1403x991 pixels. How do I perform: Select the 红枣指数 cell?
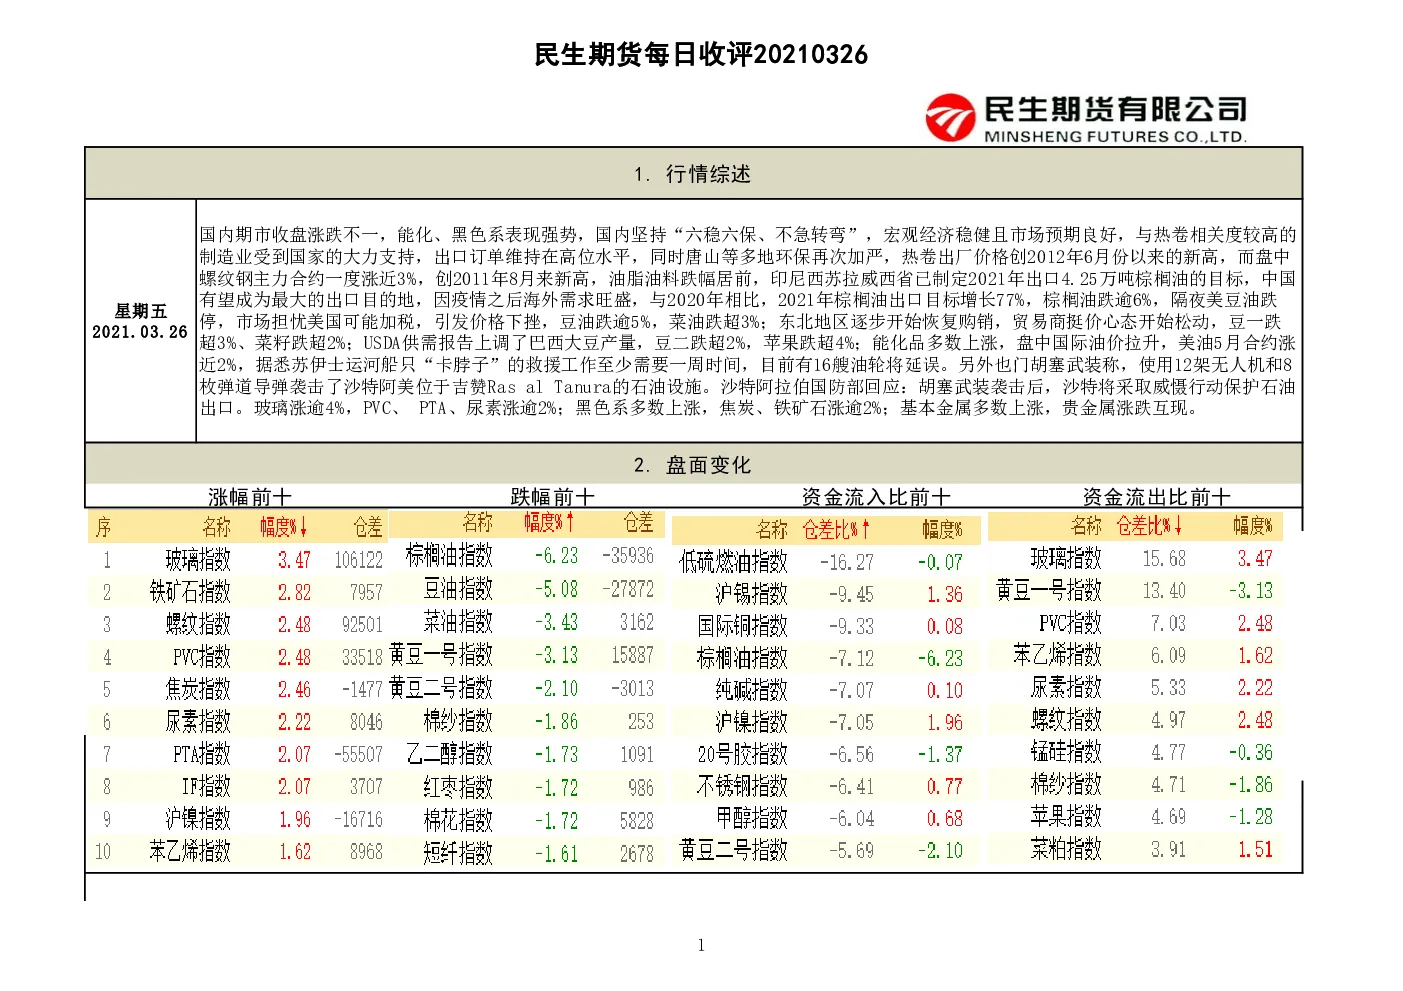coord(458,787)
